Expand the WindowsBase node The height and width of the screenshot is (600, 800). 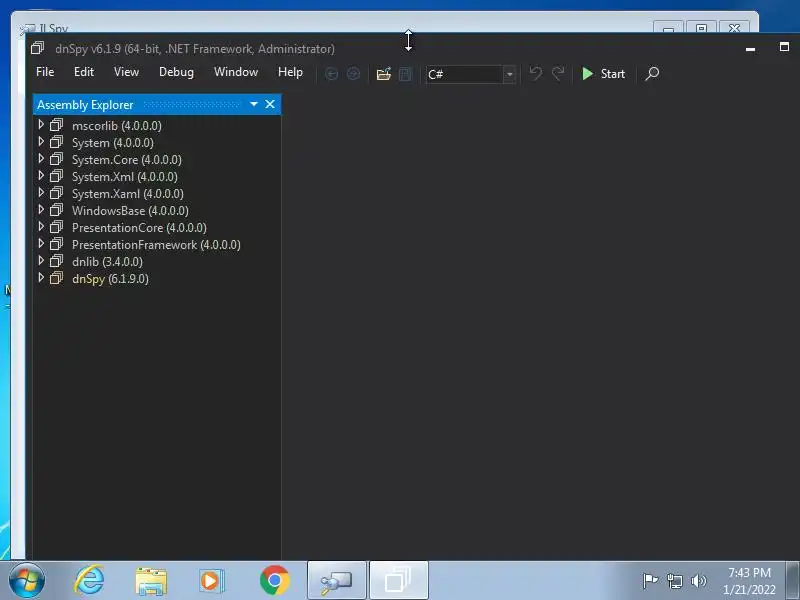[41, 210]
